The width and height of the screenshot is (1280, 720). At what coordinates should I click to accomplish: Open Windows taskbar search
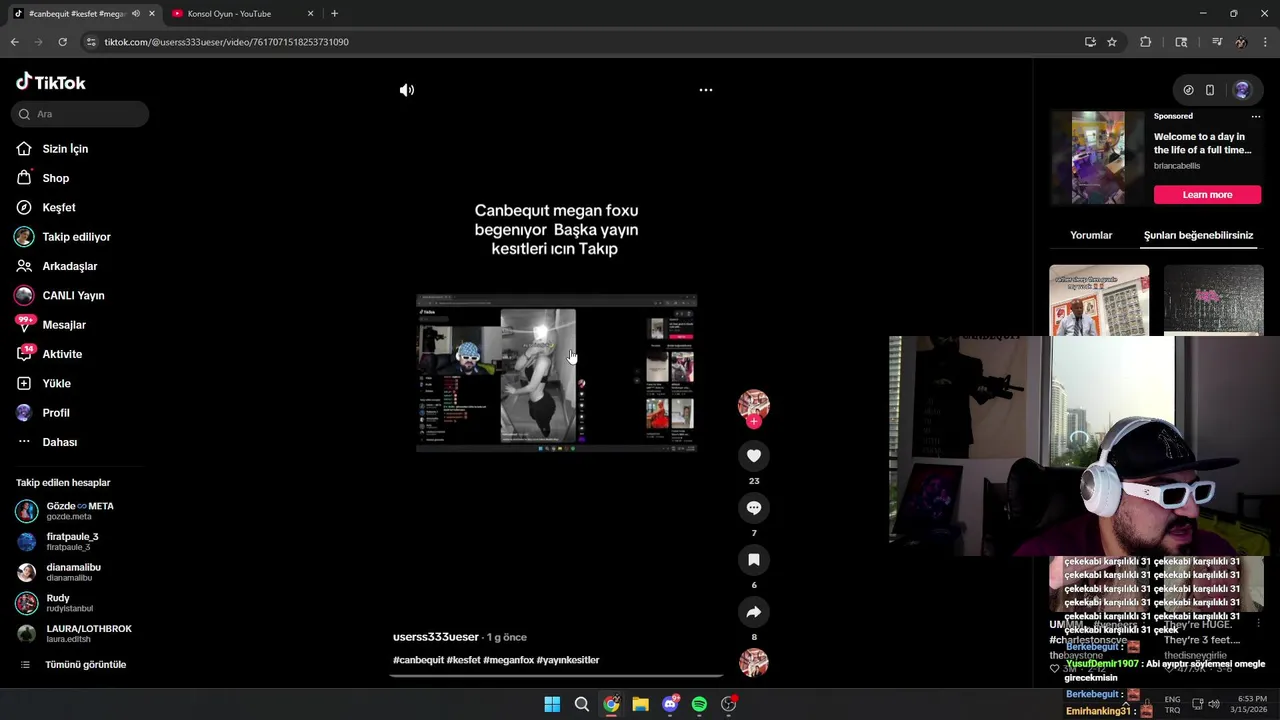tap(581, 704)
